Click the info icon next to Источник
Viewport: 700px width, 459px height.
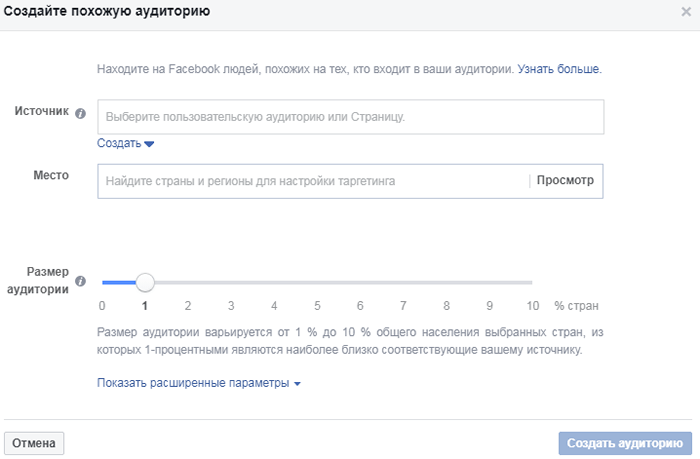point(80,113)
